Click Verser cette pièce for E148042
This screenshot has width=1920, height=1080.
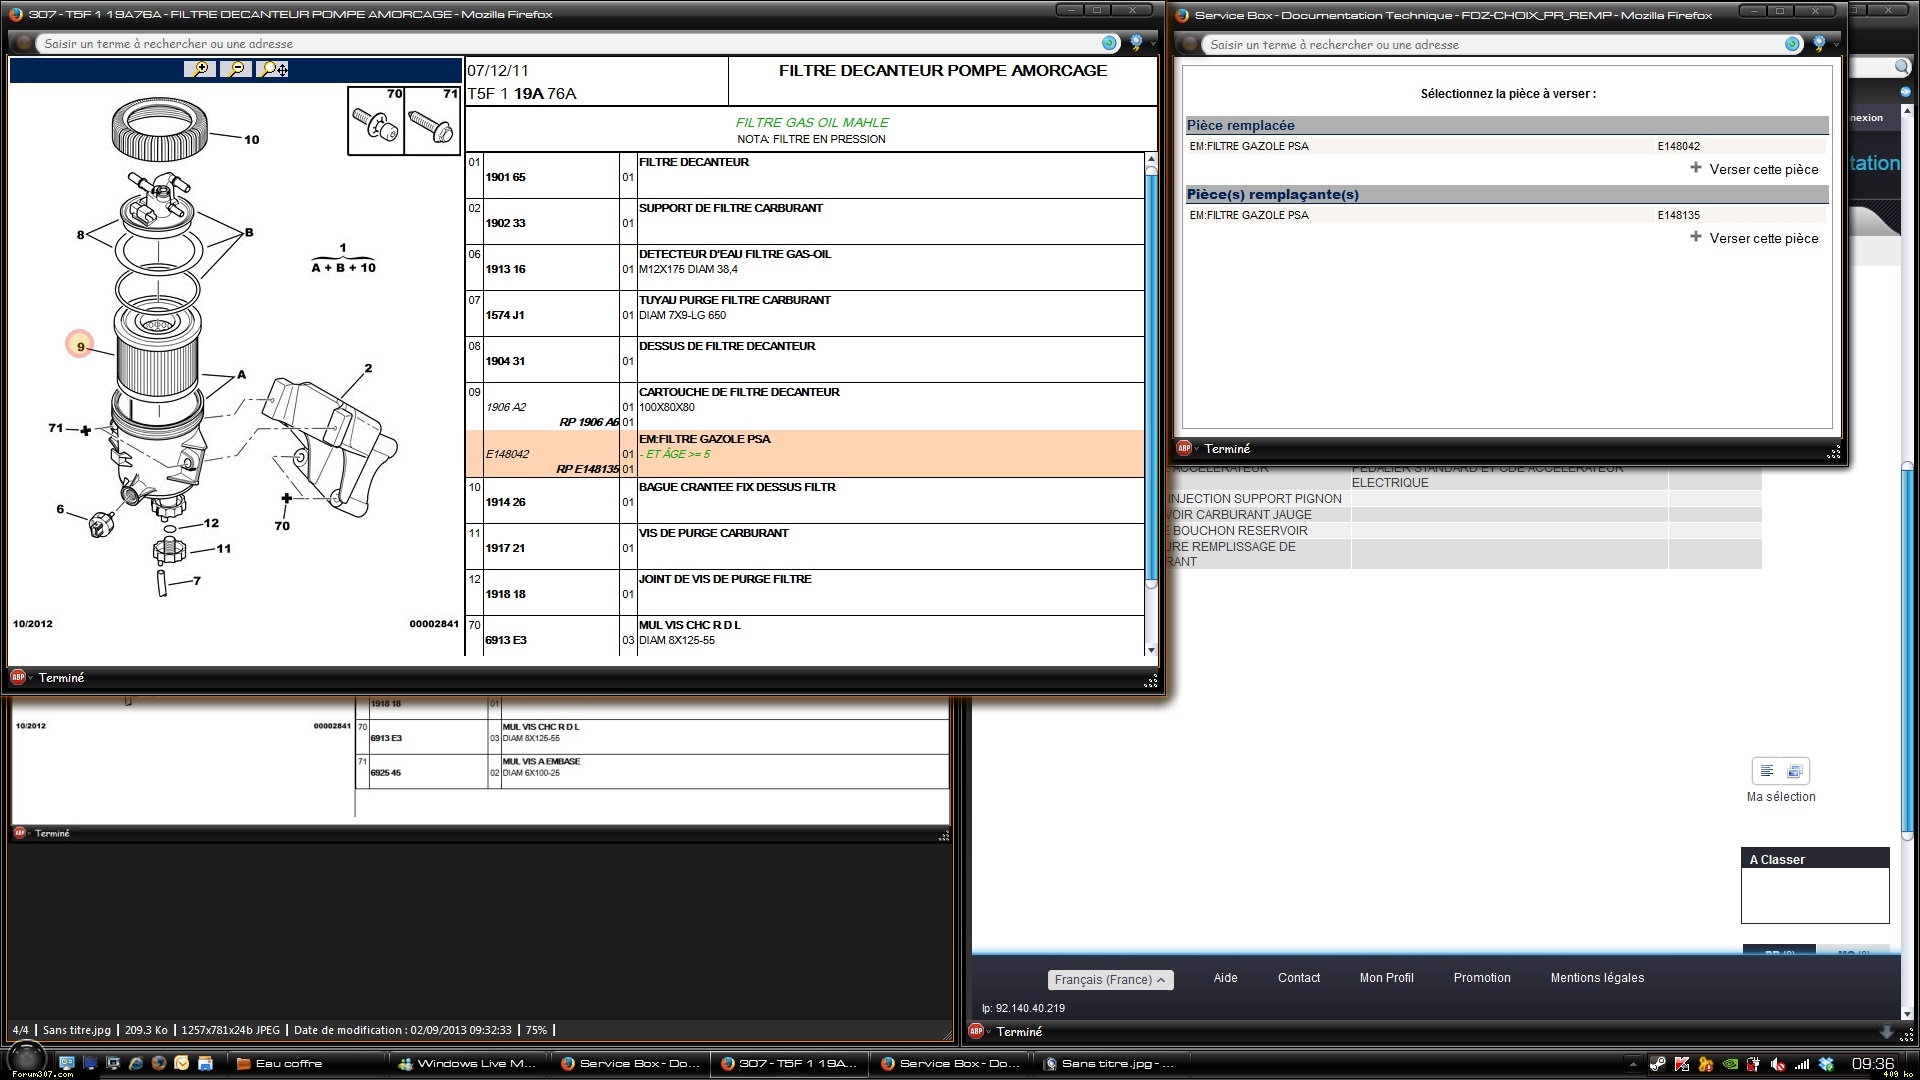tap(1763, 169)
